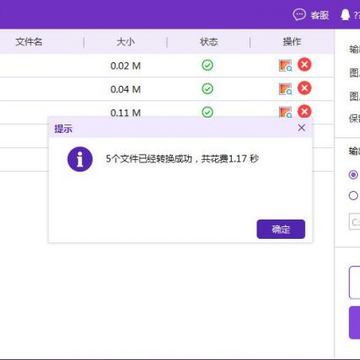Click the 客服 label in the title bar
Viewport: 360px width, 360px height.
tap(320, 15)
